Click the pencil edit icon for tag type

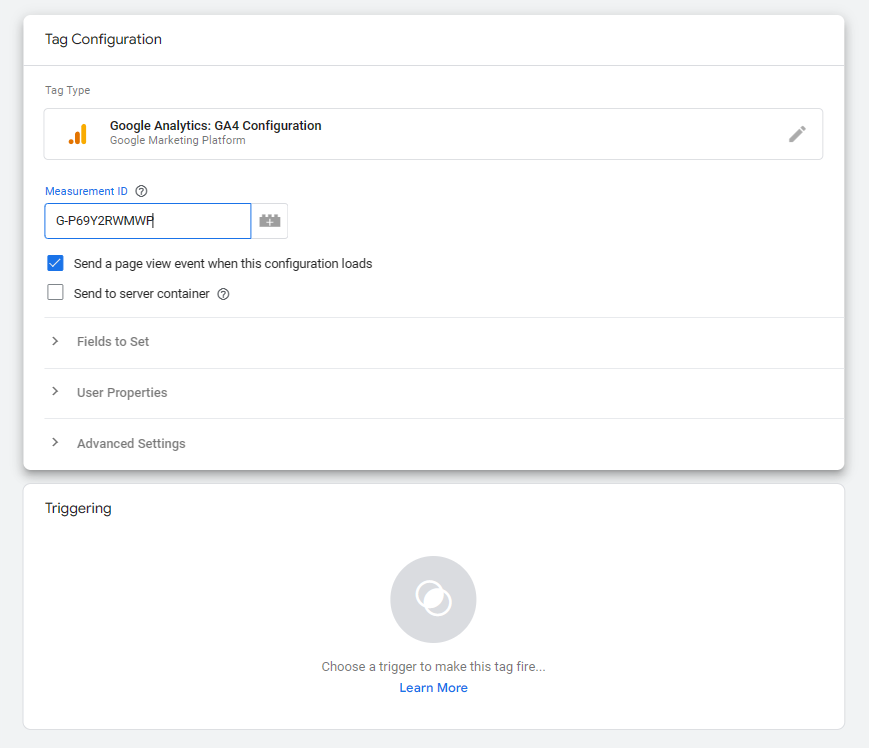coord(797,134)
